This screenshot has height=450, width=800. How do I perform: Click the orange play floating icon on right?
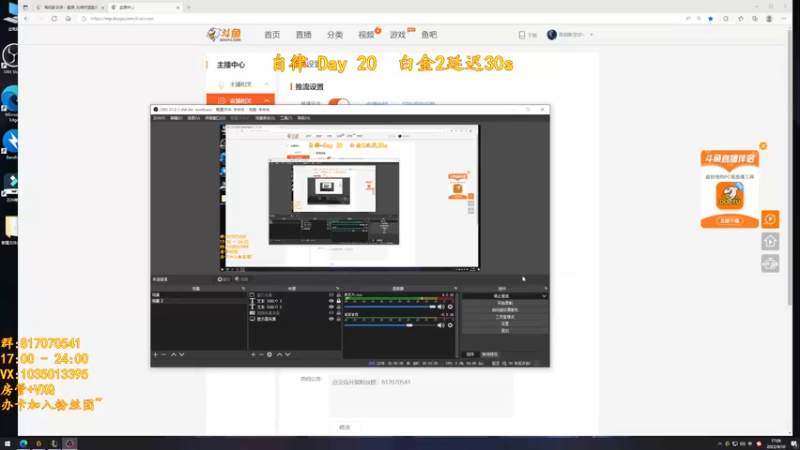pos(770,219)
